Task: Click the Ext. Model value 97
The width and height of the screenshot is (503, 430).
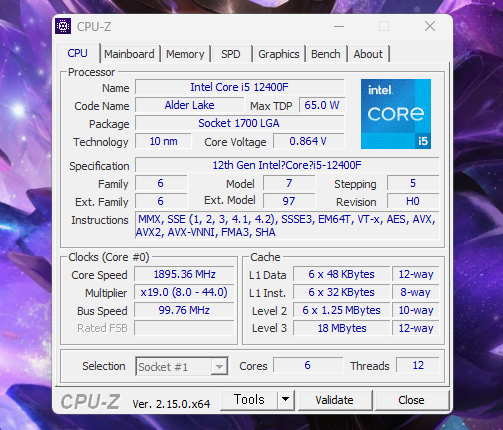Action: click(x=289, y=201)
